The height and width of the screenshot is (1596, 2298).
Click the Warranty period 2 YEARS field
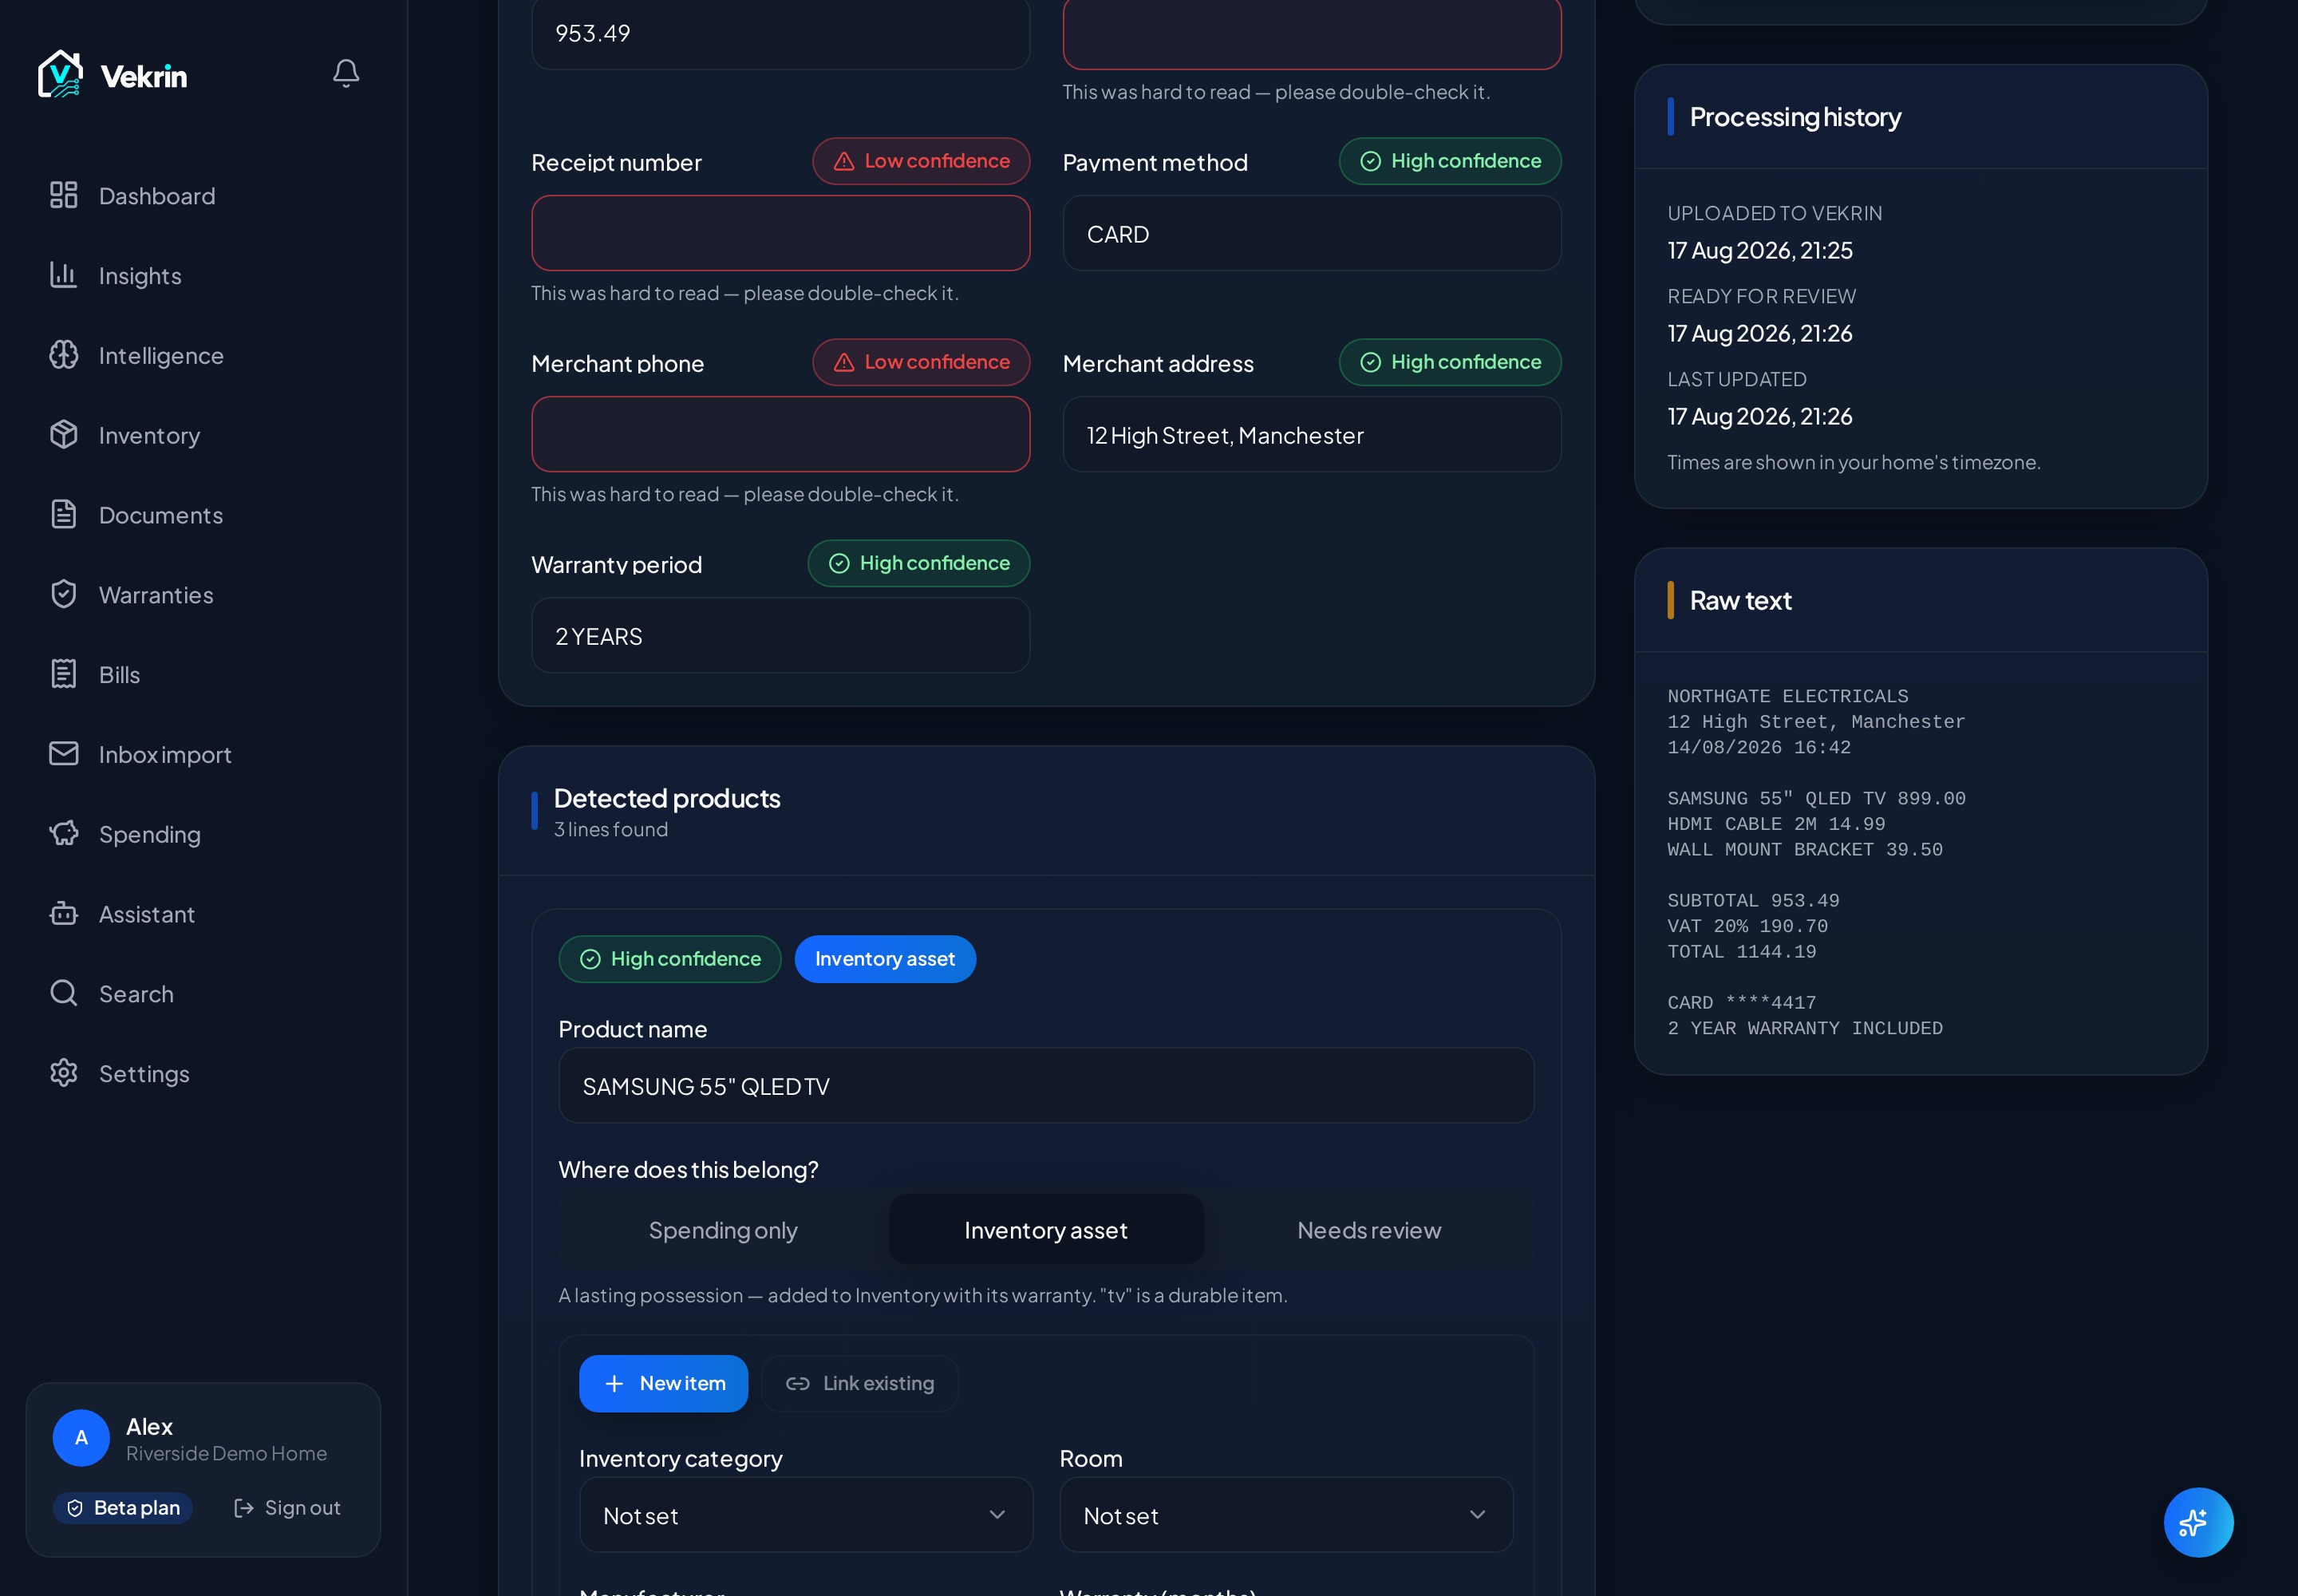[781, 636]
